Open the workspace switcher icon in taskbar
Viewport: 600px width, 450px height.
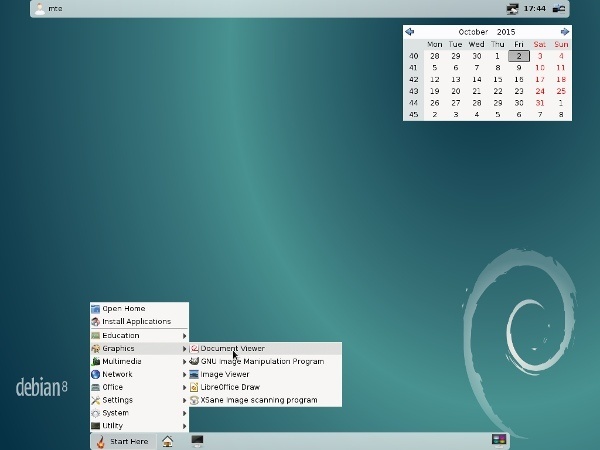pyautogui.click(x=499, y=440)
